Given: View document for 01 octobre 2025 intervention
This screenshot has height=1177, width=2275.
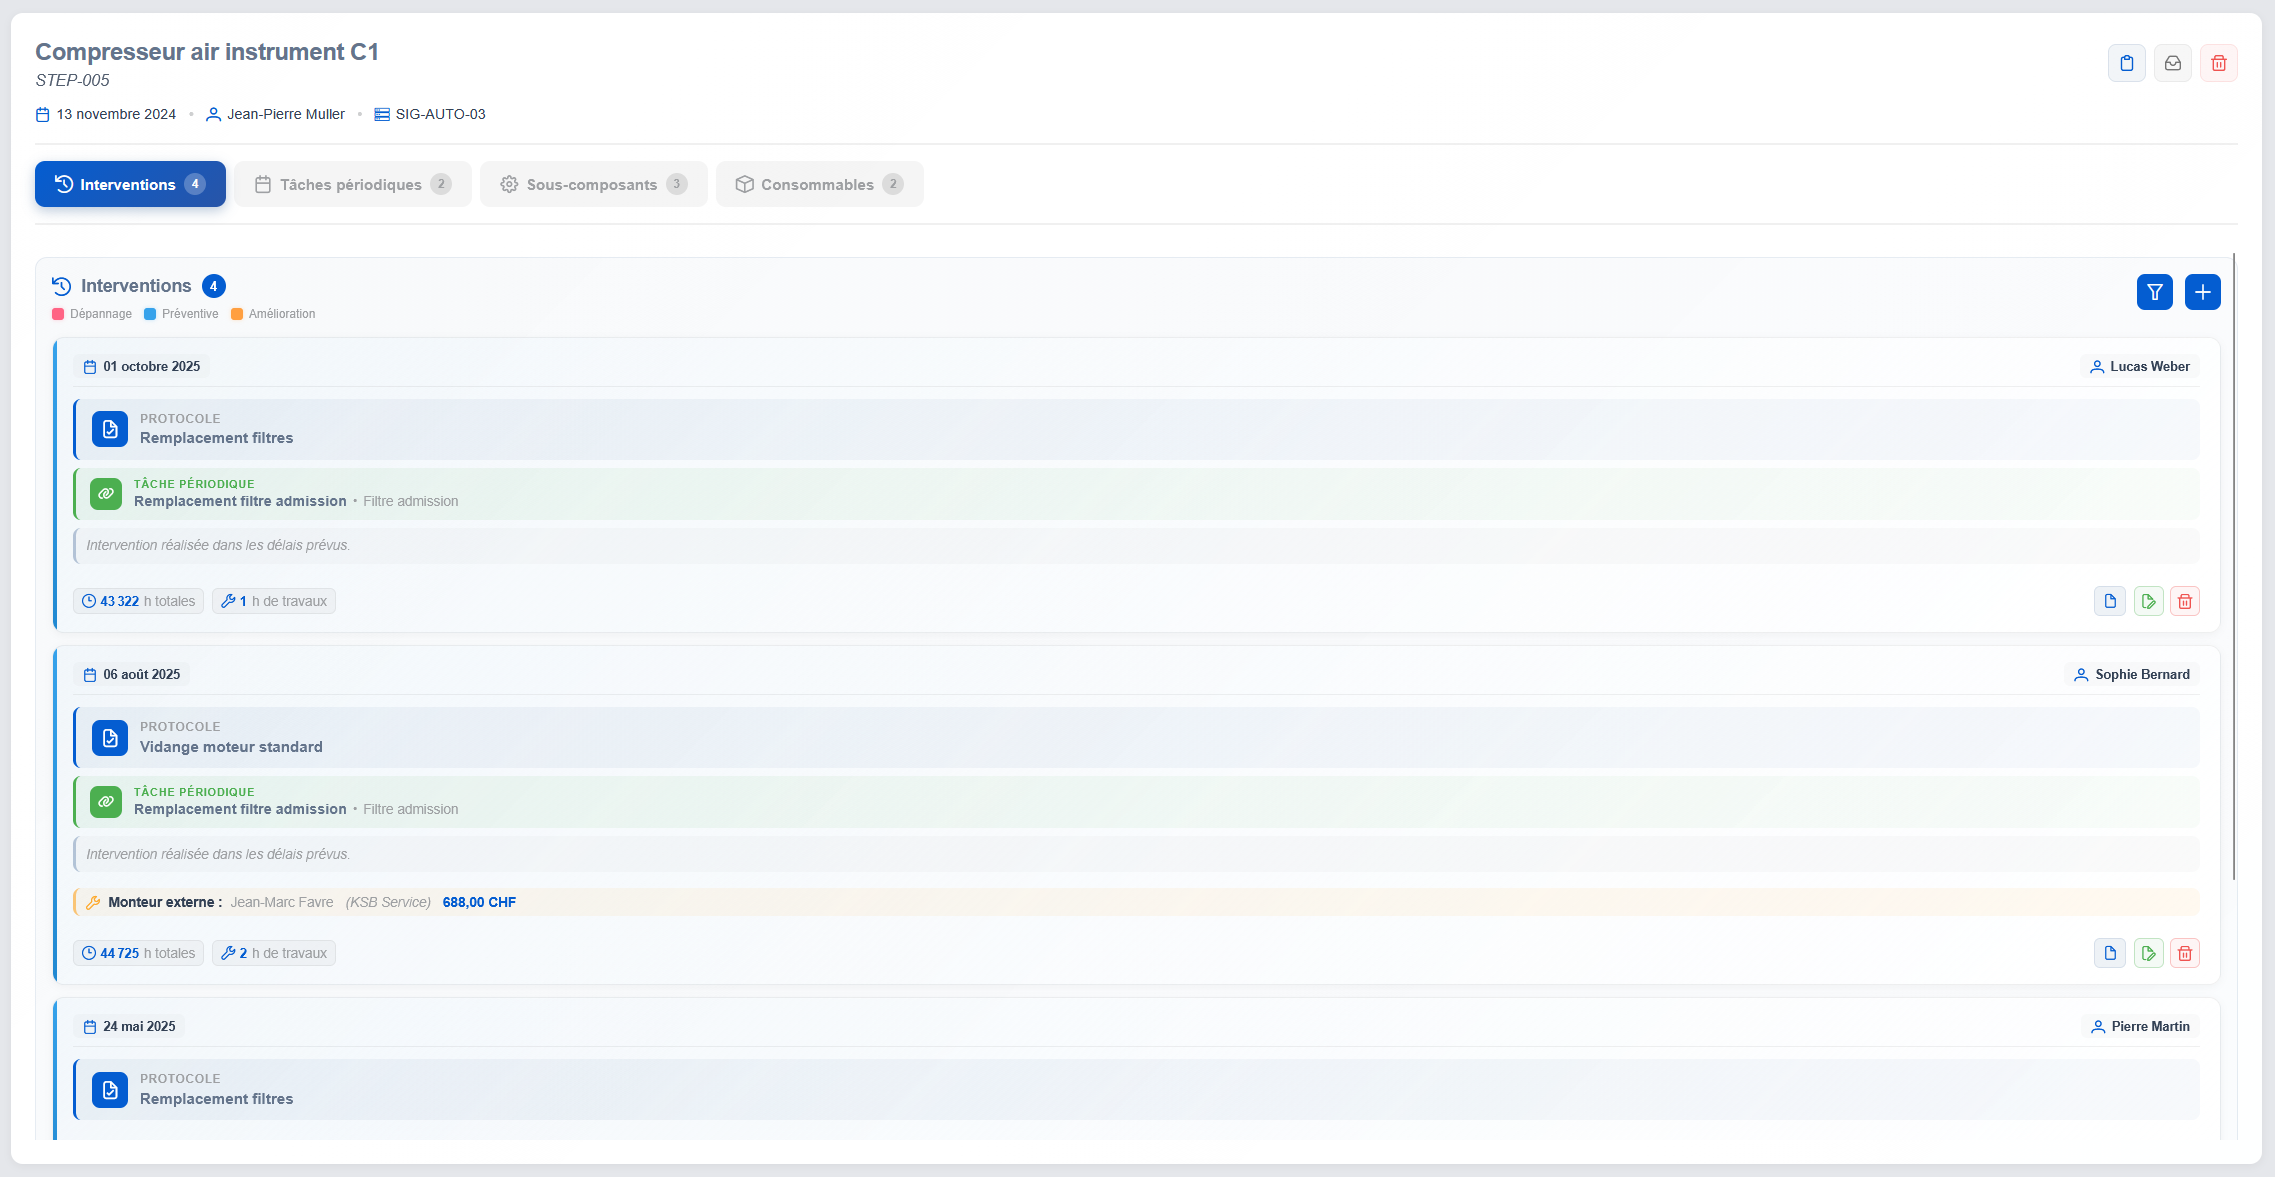Looking at the screenshot, I should coord(2109,601).
